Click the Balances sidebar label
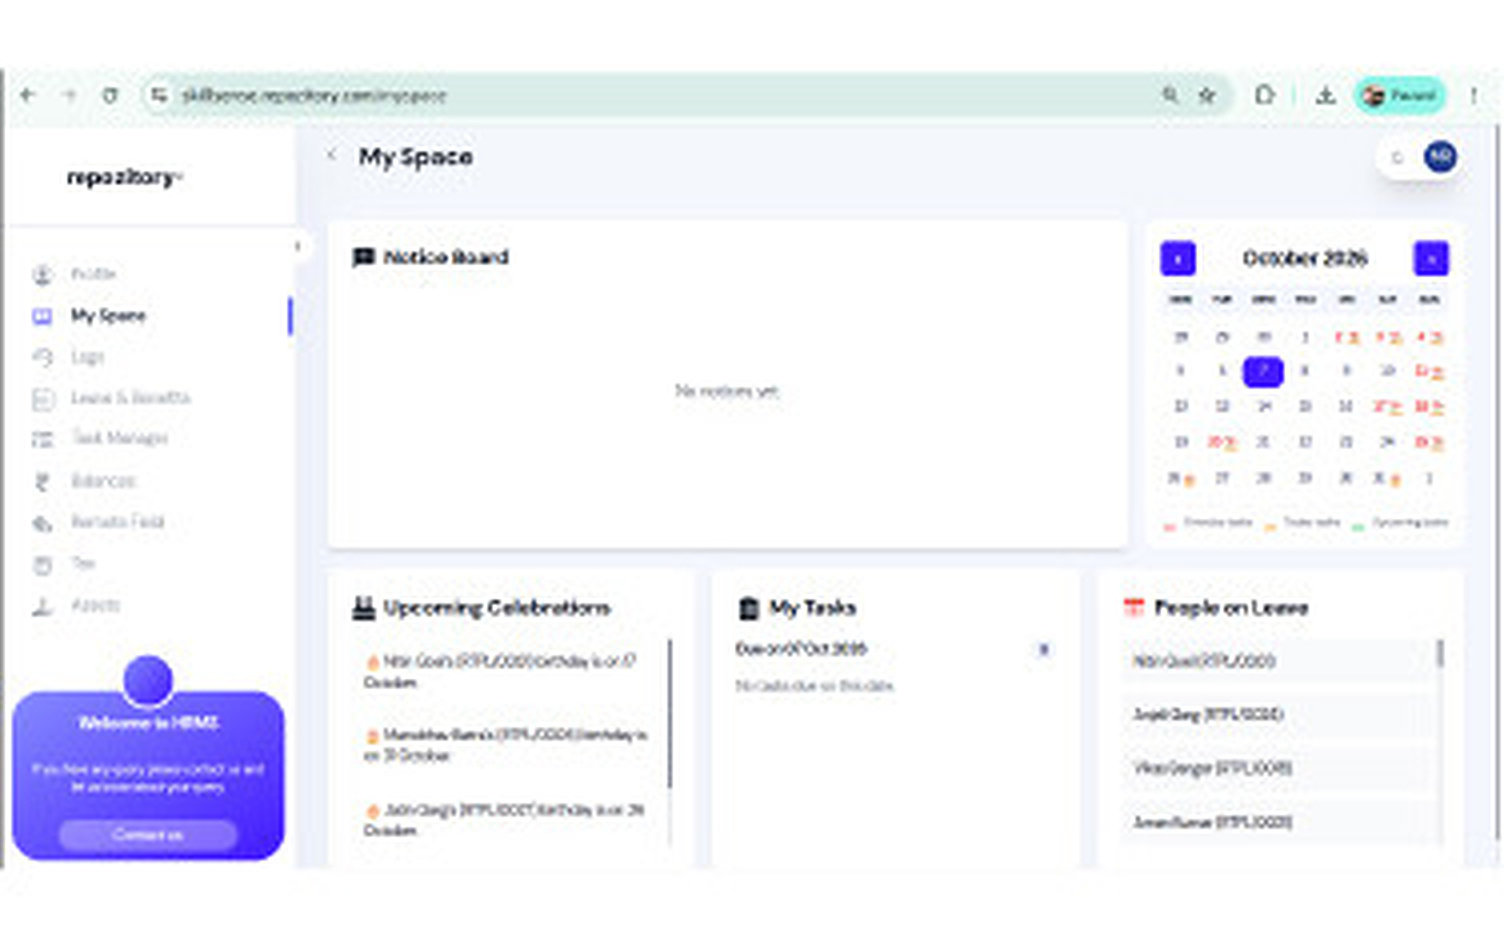Image resolution: width=1504 pixels, height=940 pixels. 102,481
